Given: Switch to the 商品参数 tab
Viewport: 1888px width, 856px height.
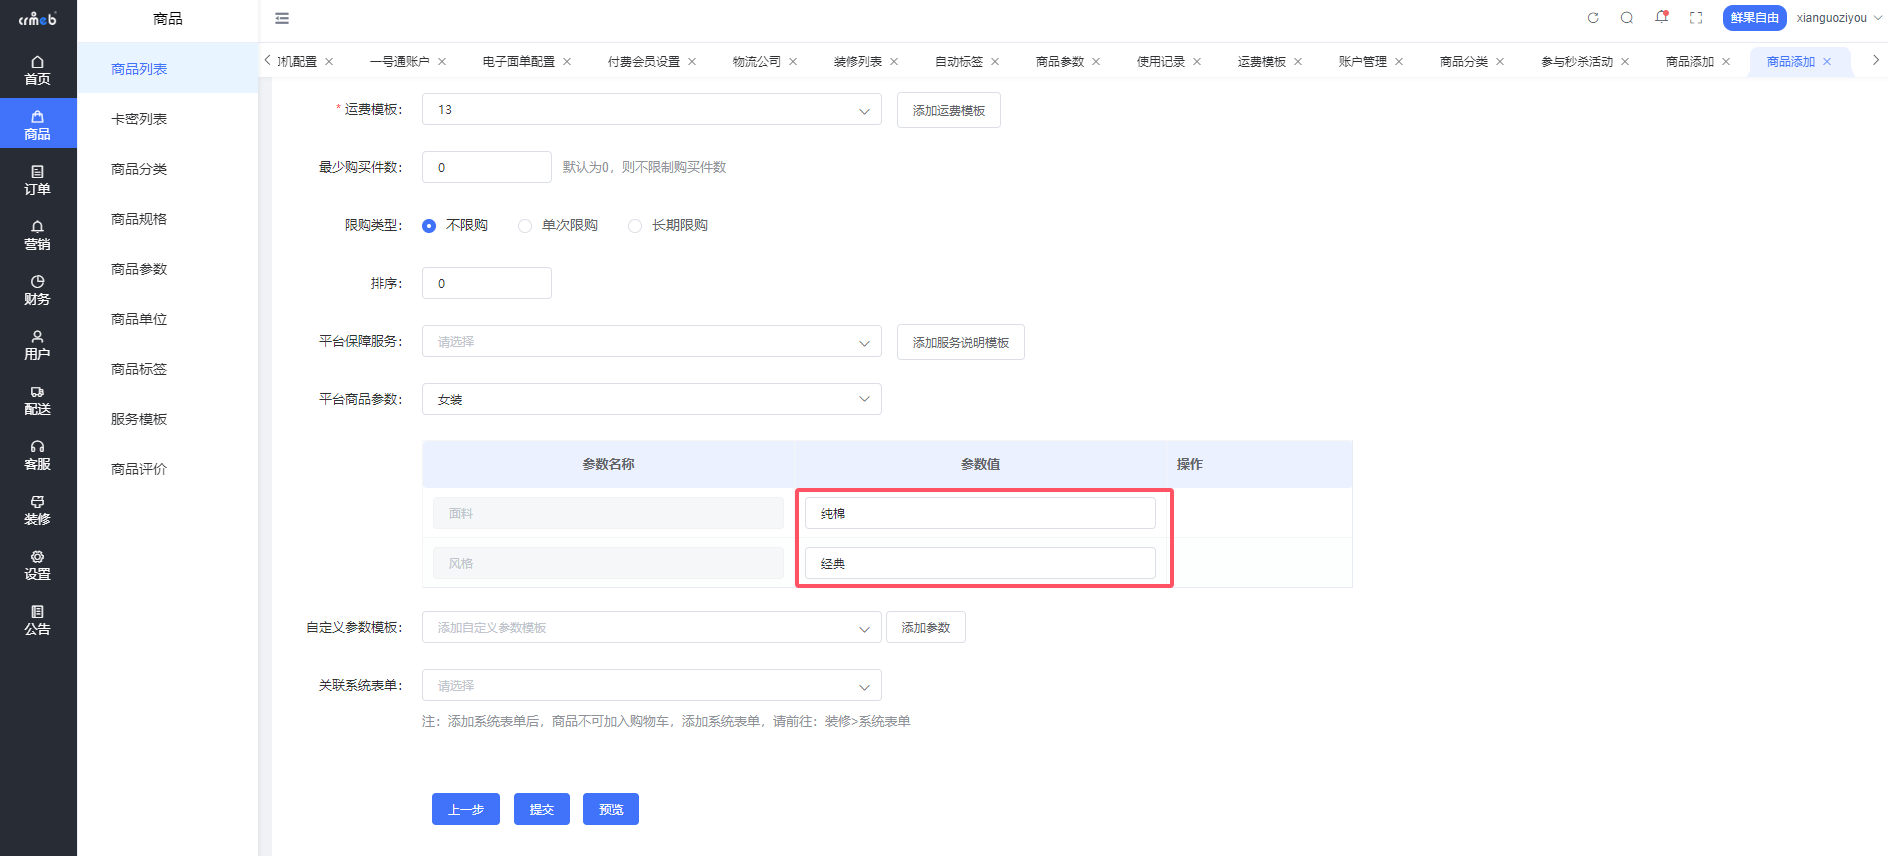Looking at the screenshot, I should pyautogui.click(x=1059, y=62).
